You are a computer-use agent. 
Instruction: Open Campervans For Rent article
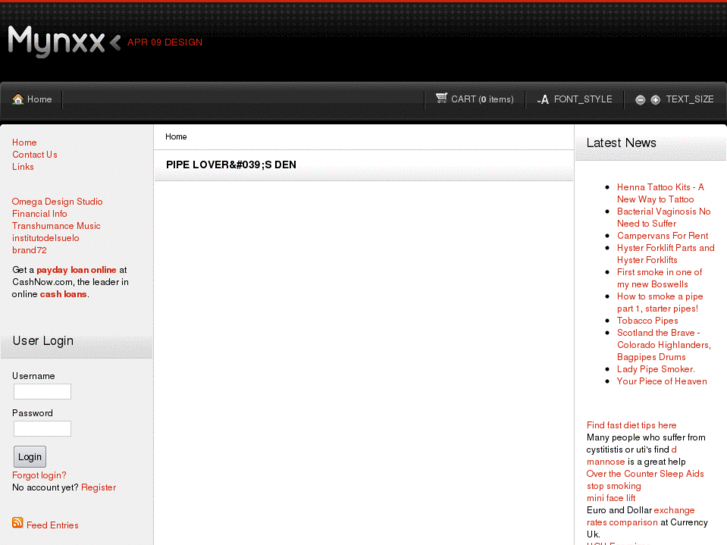coord(663,235)
